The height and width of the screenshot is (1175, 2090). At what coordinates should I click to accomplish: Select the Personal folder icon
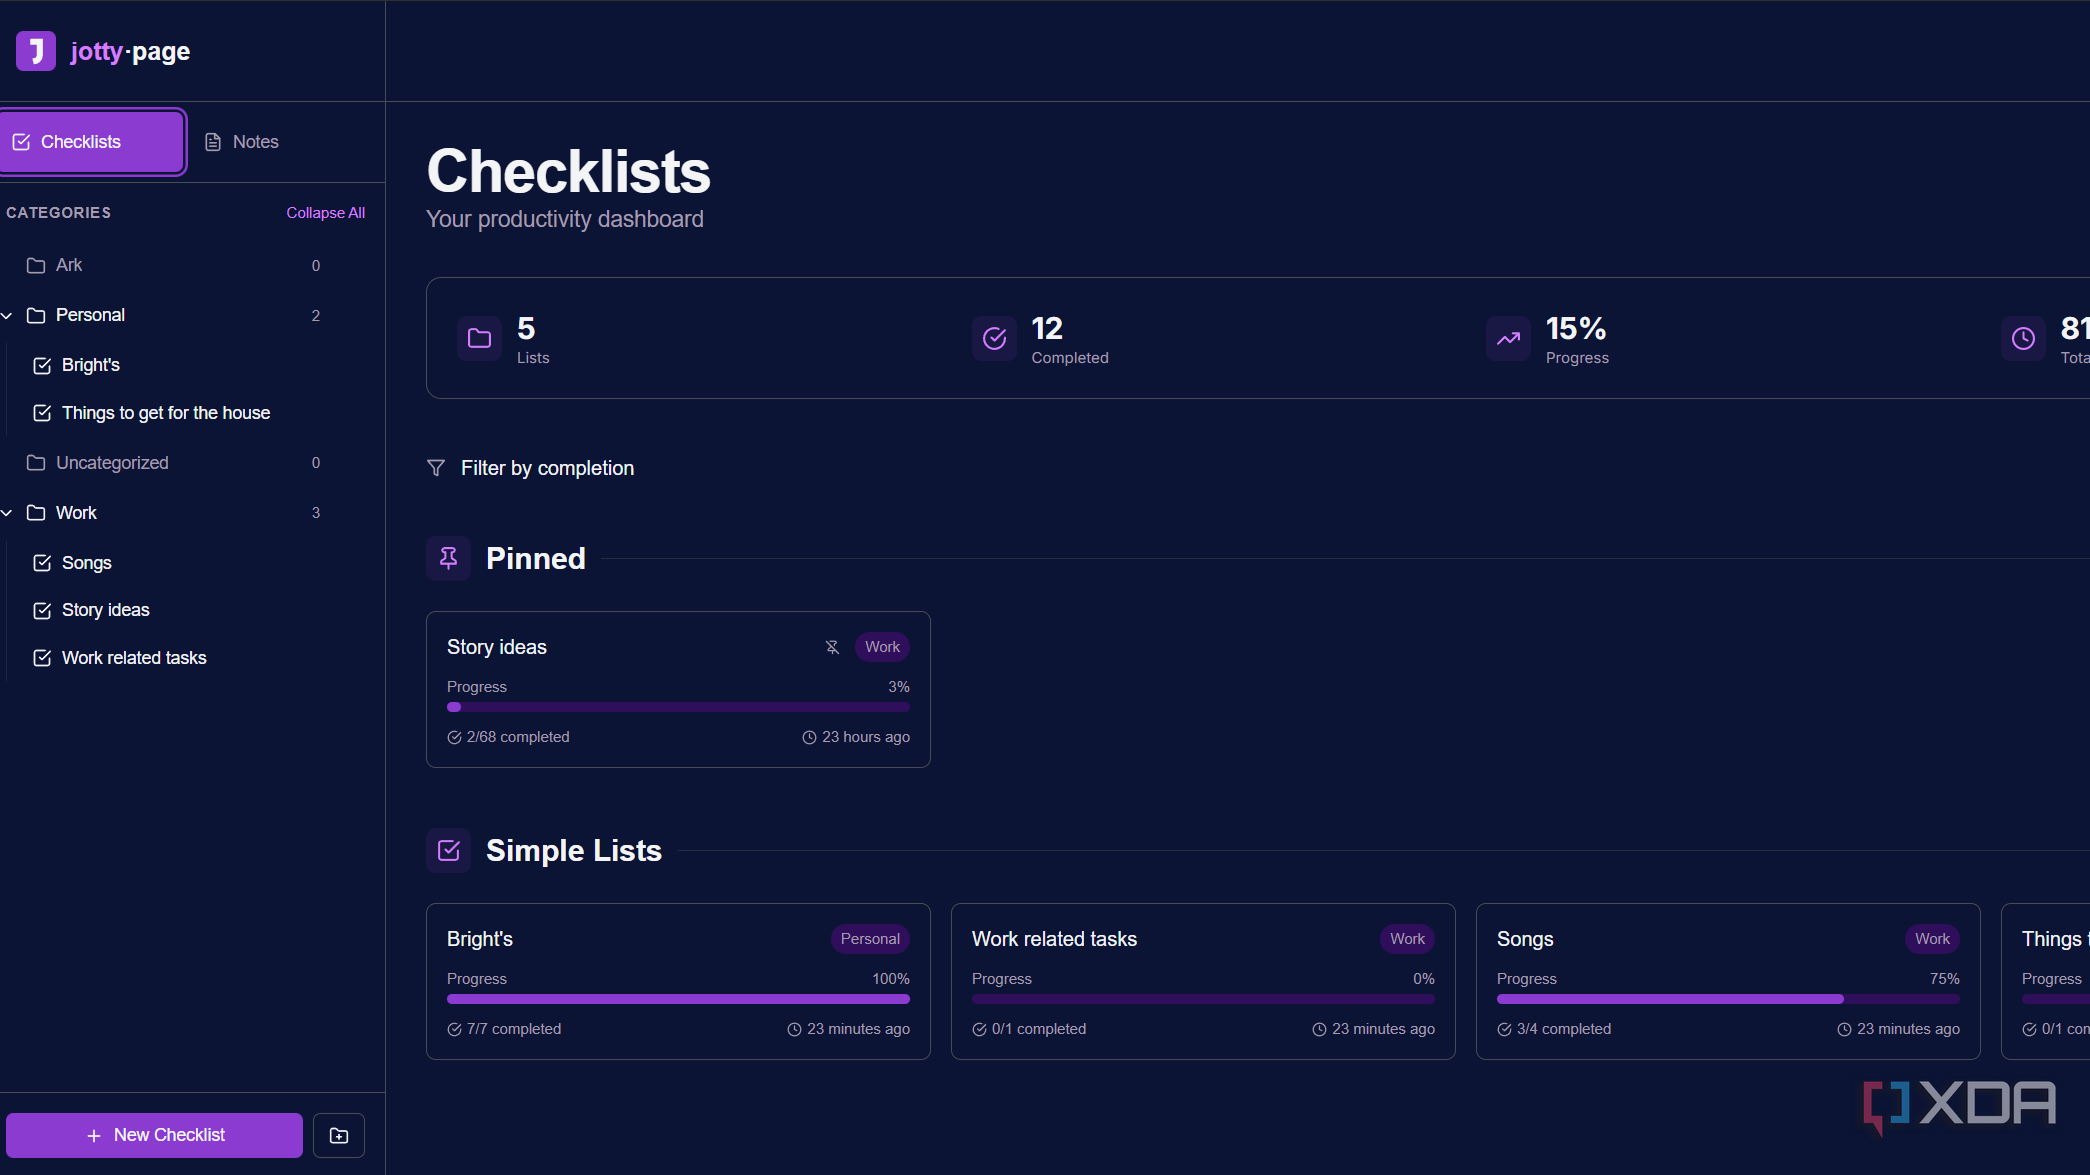click(x=36, y=316)
